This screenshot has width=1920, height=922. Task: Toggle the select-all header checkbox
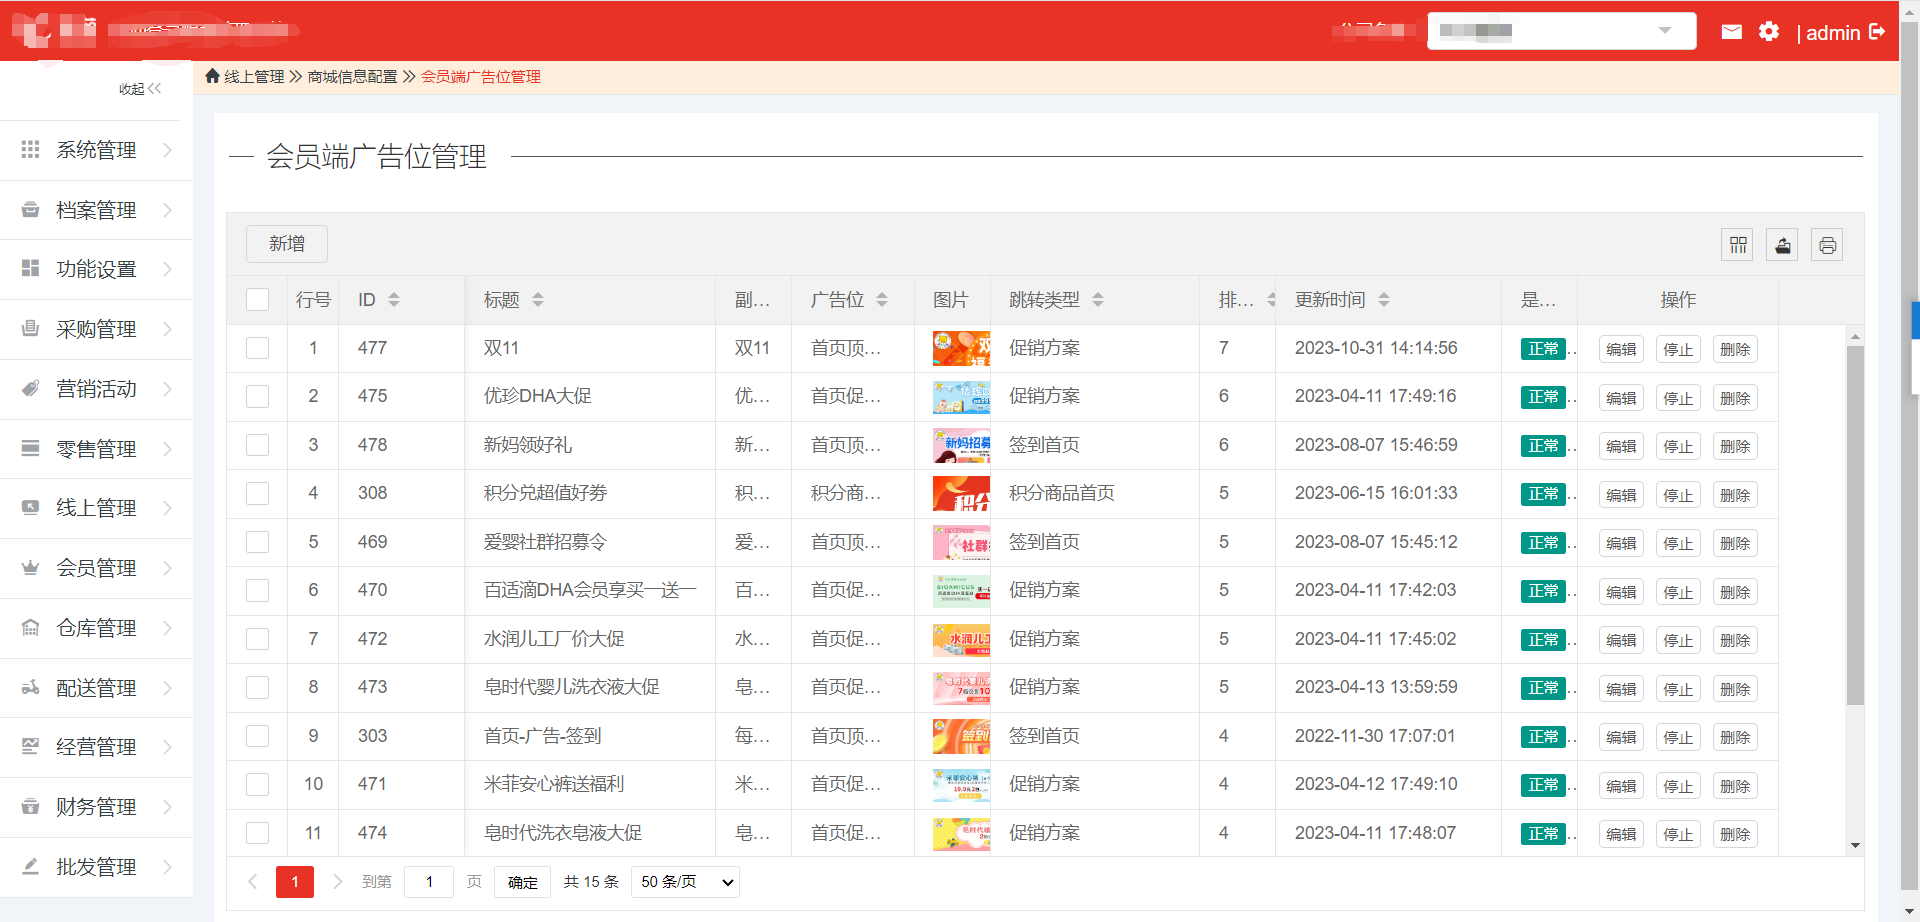258,300
